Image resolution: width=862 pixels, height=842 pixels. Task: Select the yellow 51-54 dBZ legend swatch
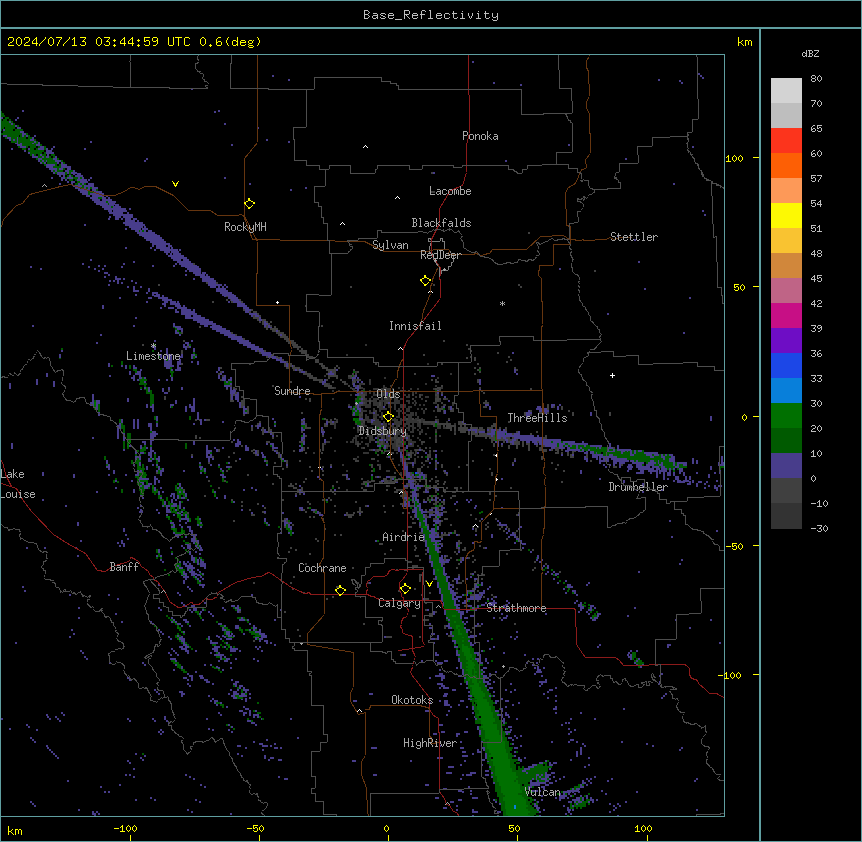(x=786, y=215)
